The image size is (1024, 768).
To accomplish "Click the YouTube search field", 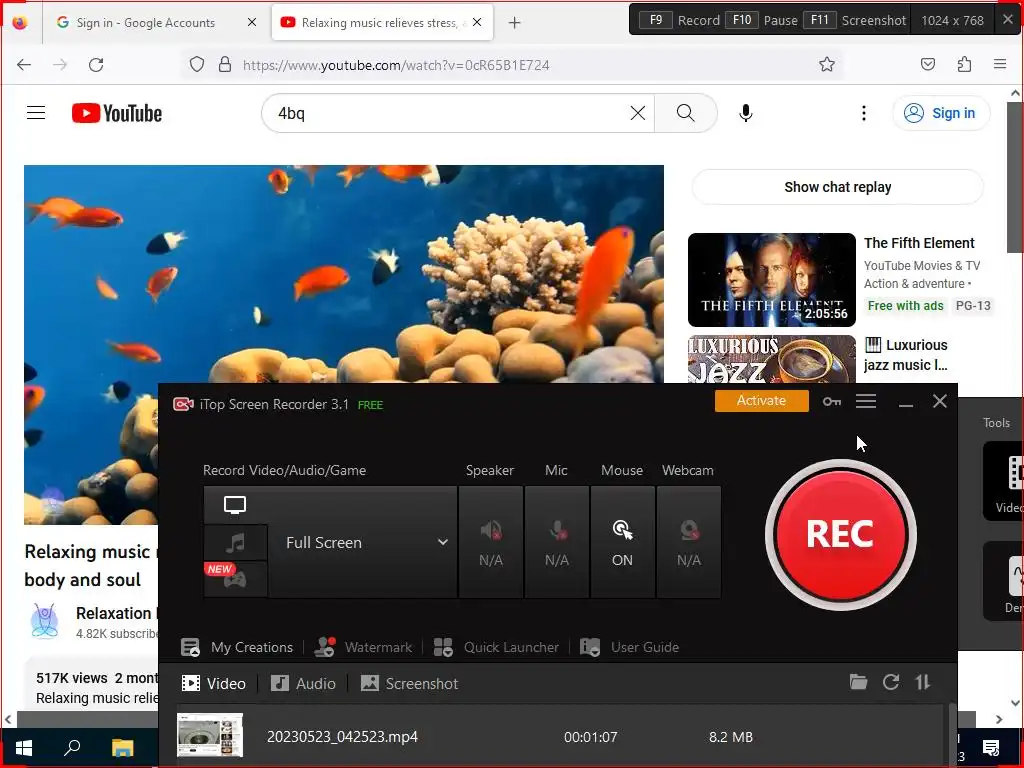I will click(x=451, y=113).
